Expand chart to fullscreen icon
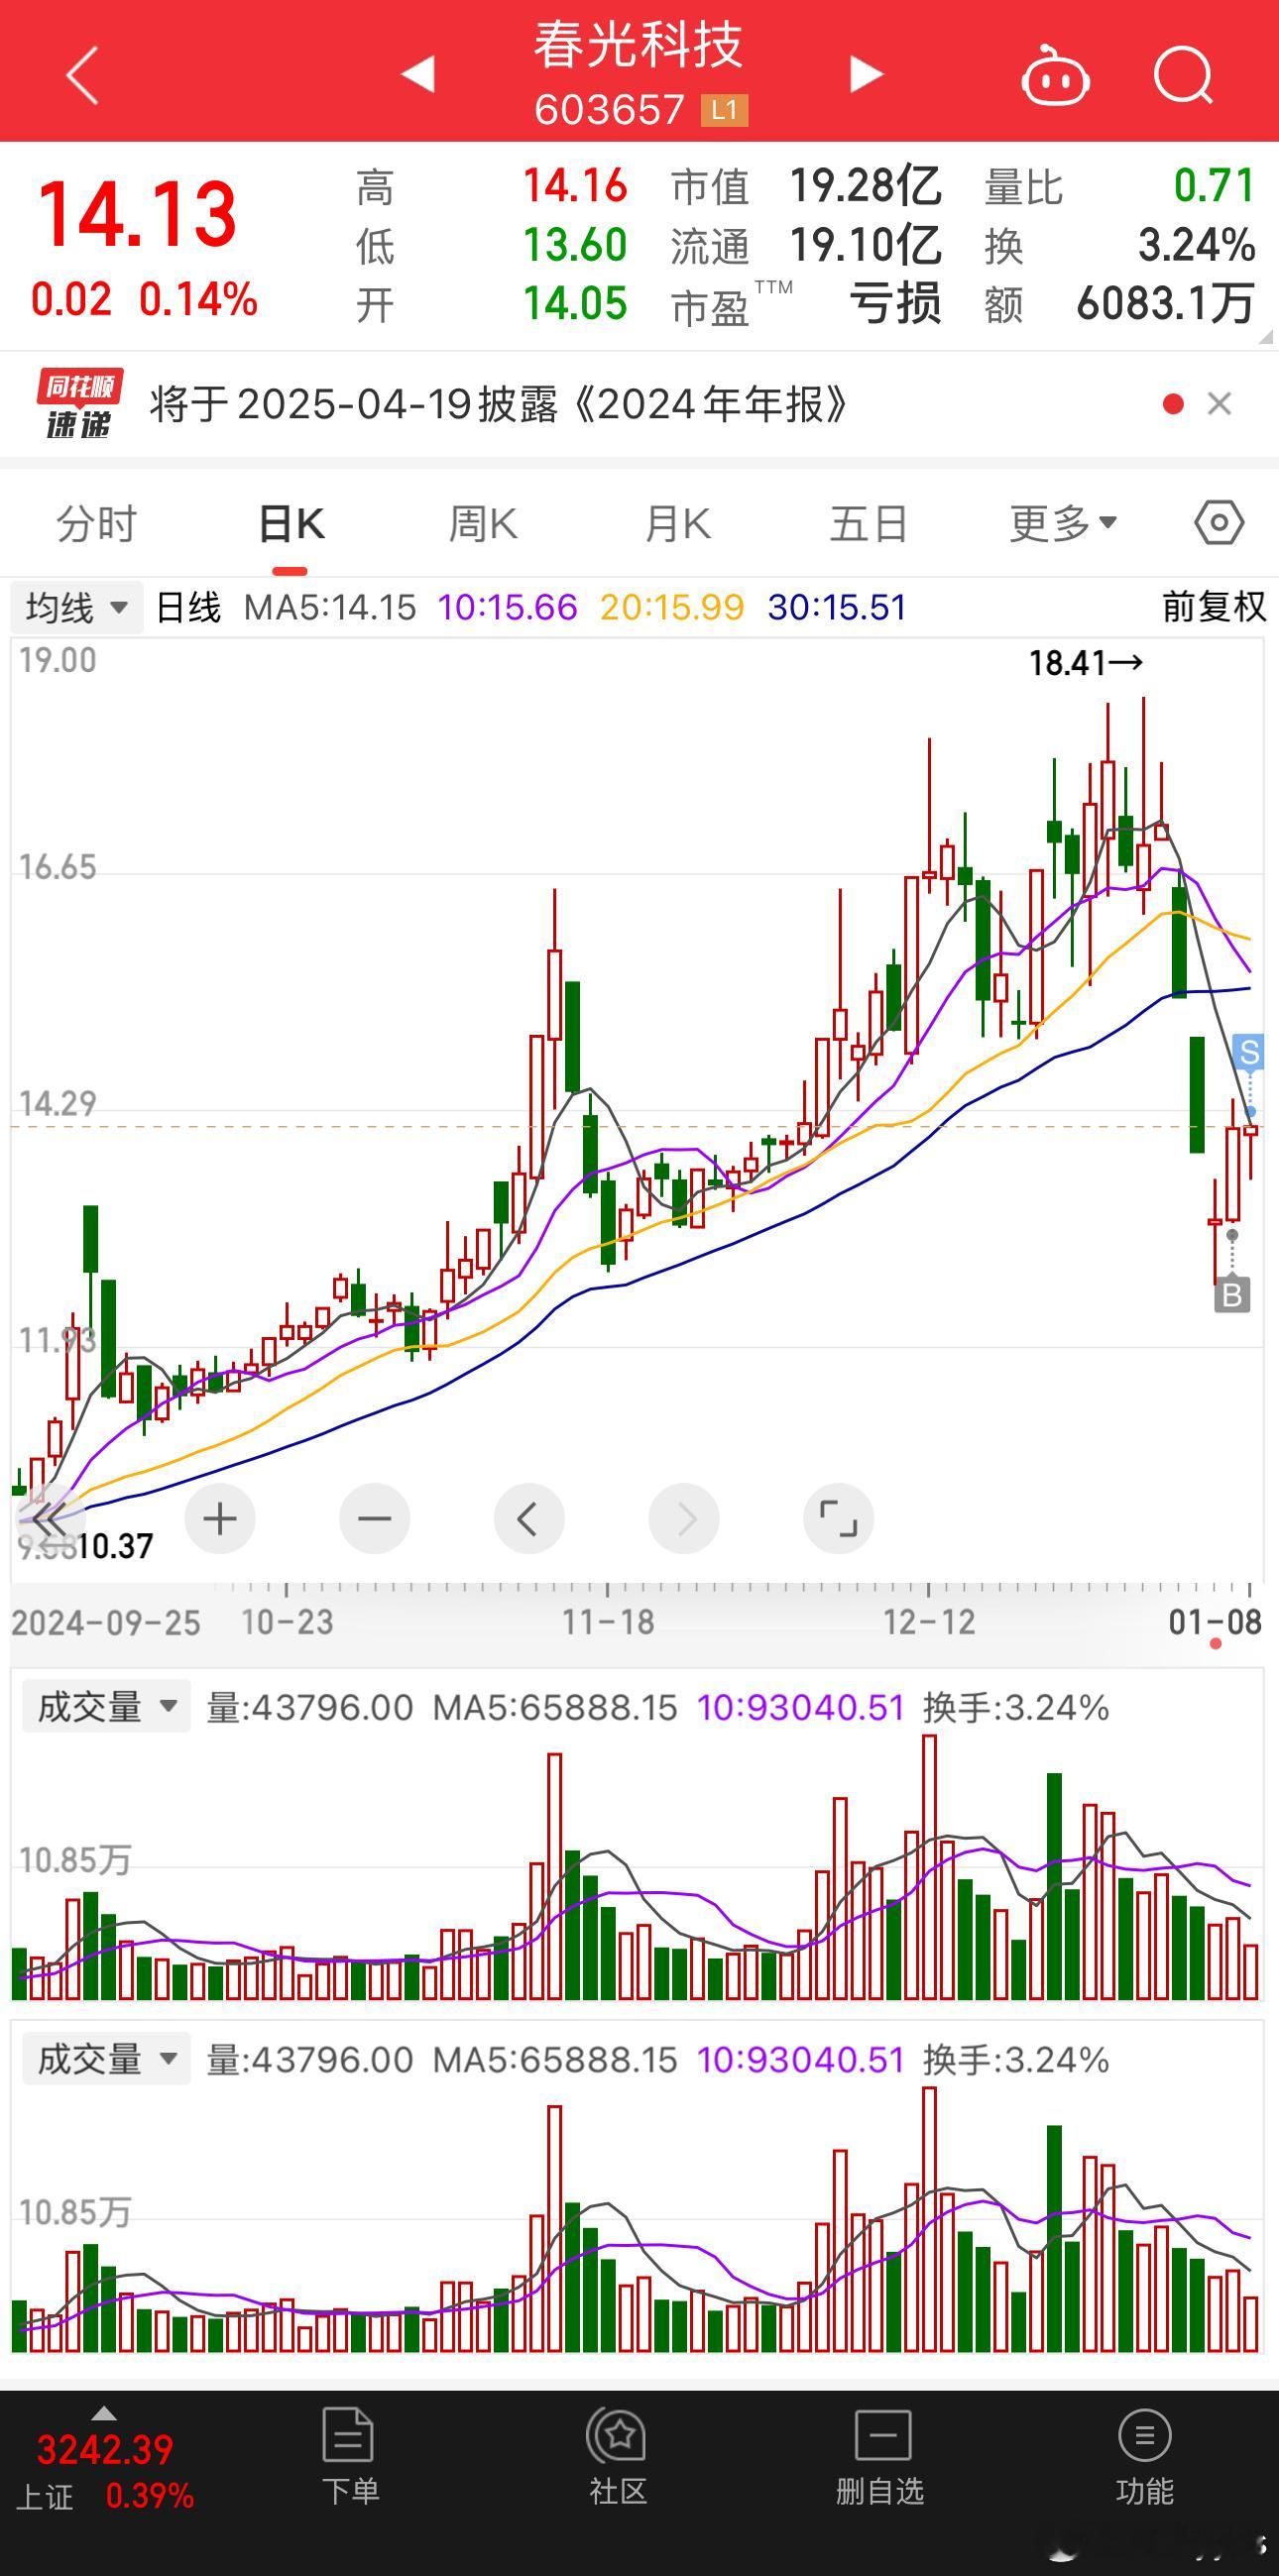Image resolution: width=1279 pixels, height=2576 pixels. pos(838,1518)
